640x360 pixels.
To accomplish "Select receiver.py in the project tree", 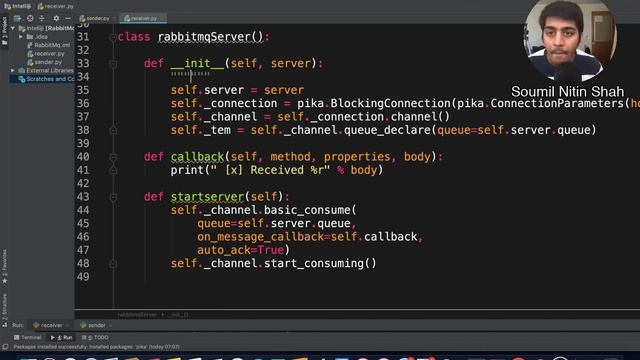I will pos(46,54).
